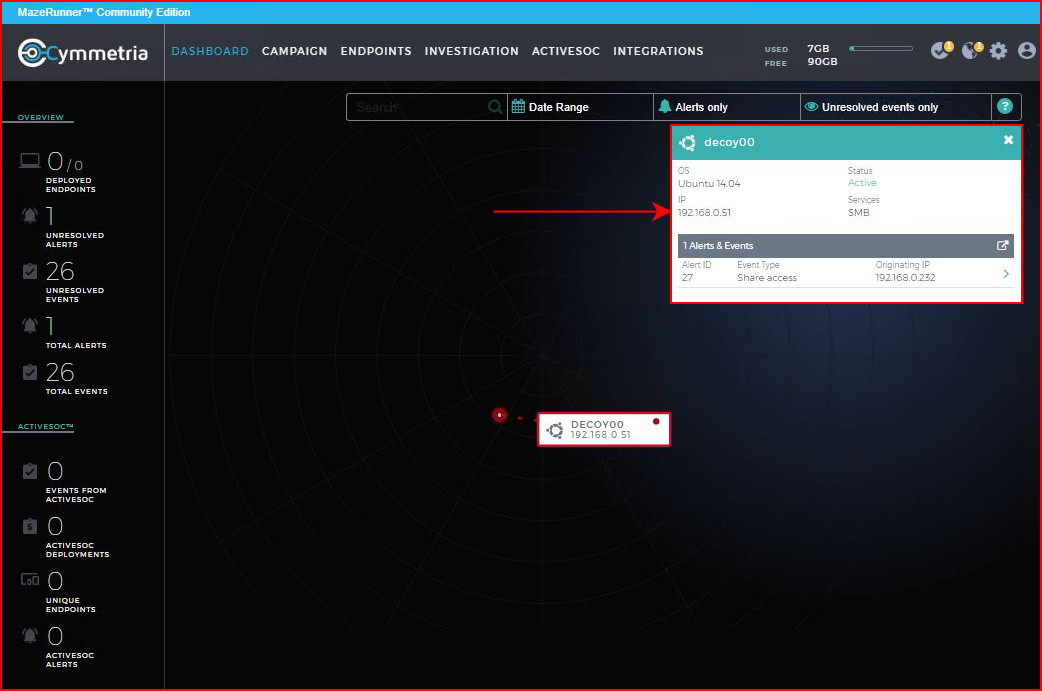
Task: Go to the Dashboard tab
Action: 210,51
